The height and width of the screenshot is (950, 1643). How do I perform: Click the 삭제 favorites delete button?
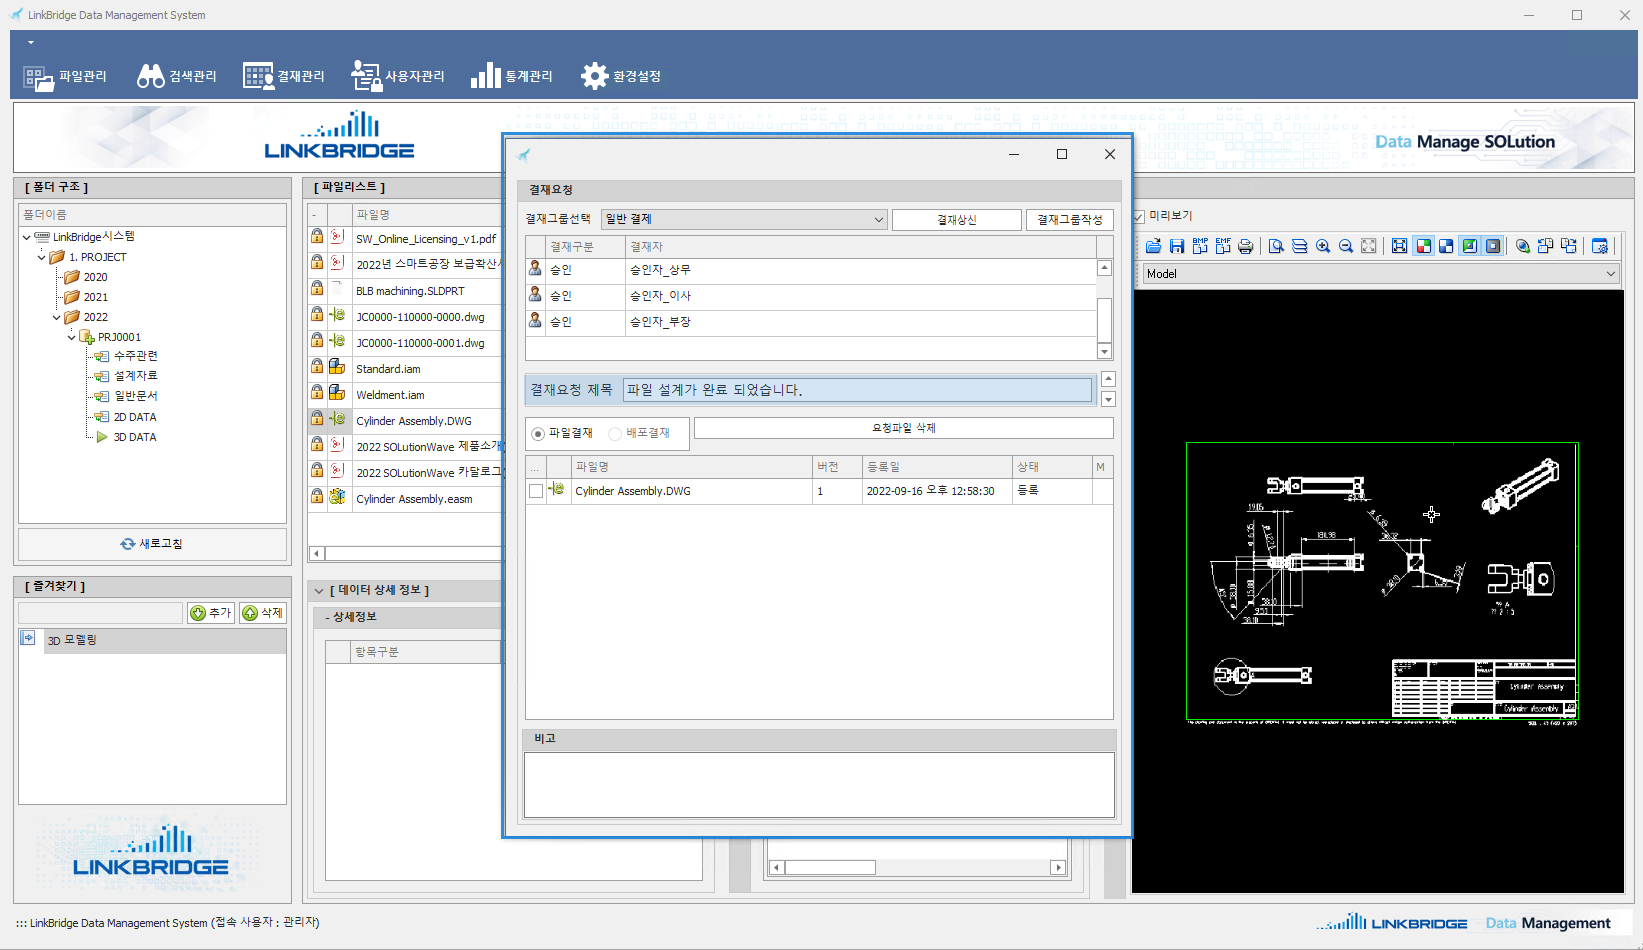coord(263,613)
